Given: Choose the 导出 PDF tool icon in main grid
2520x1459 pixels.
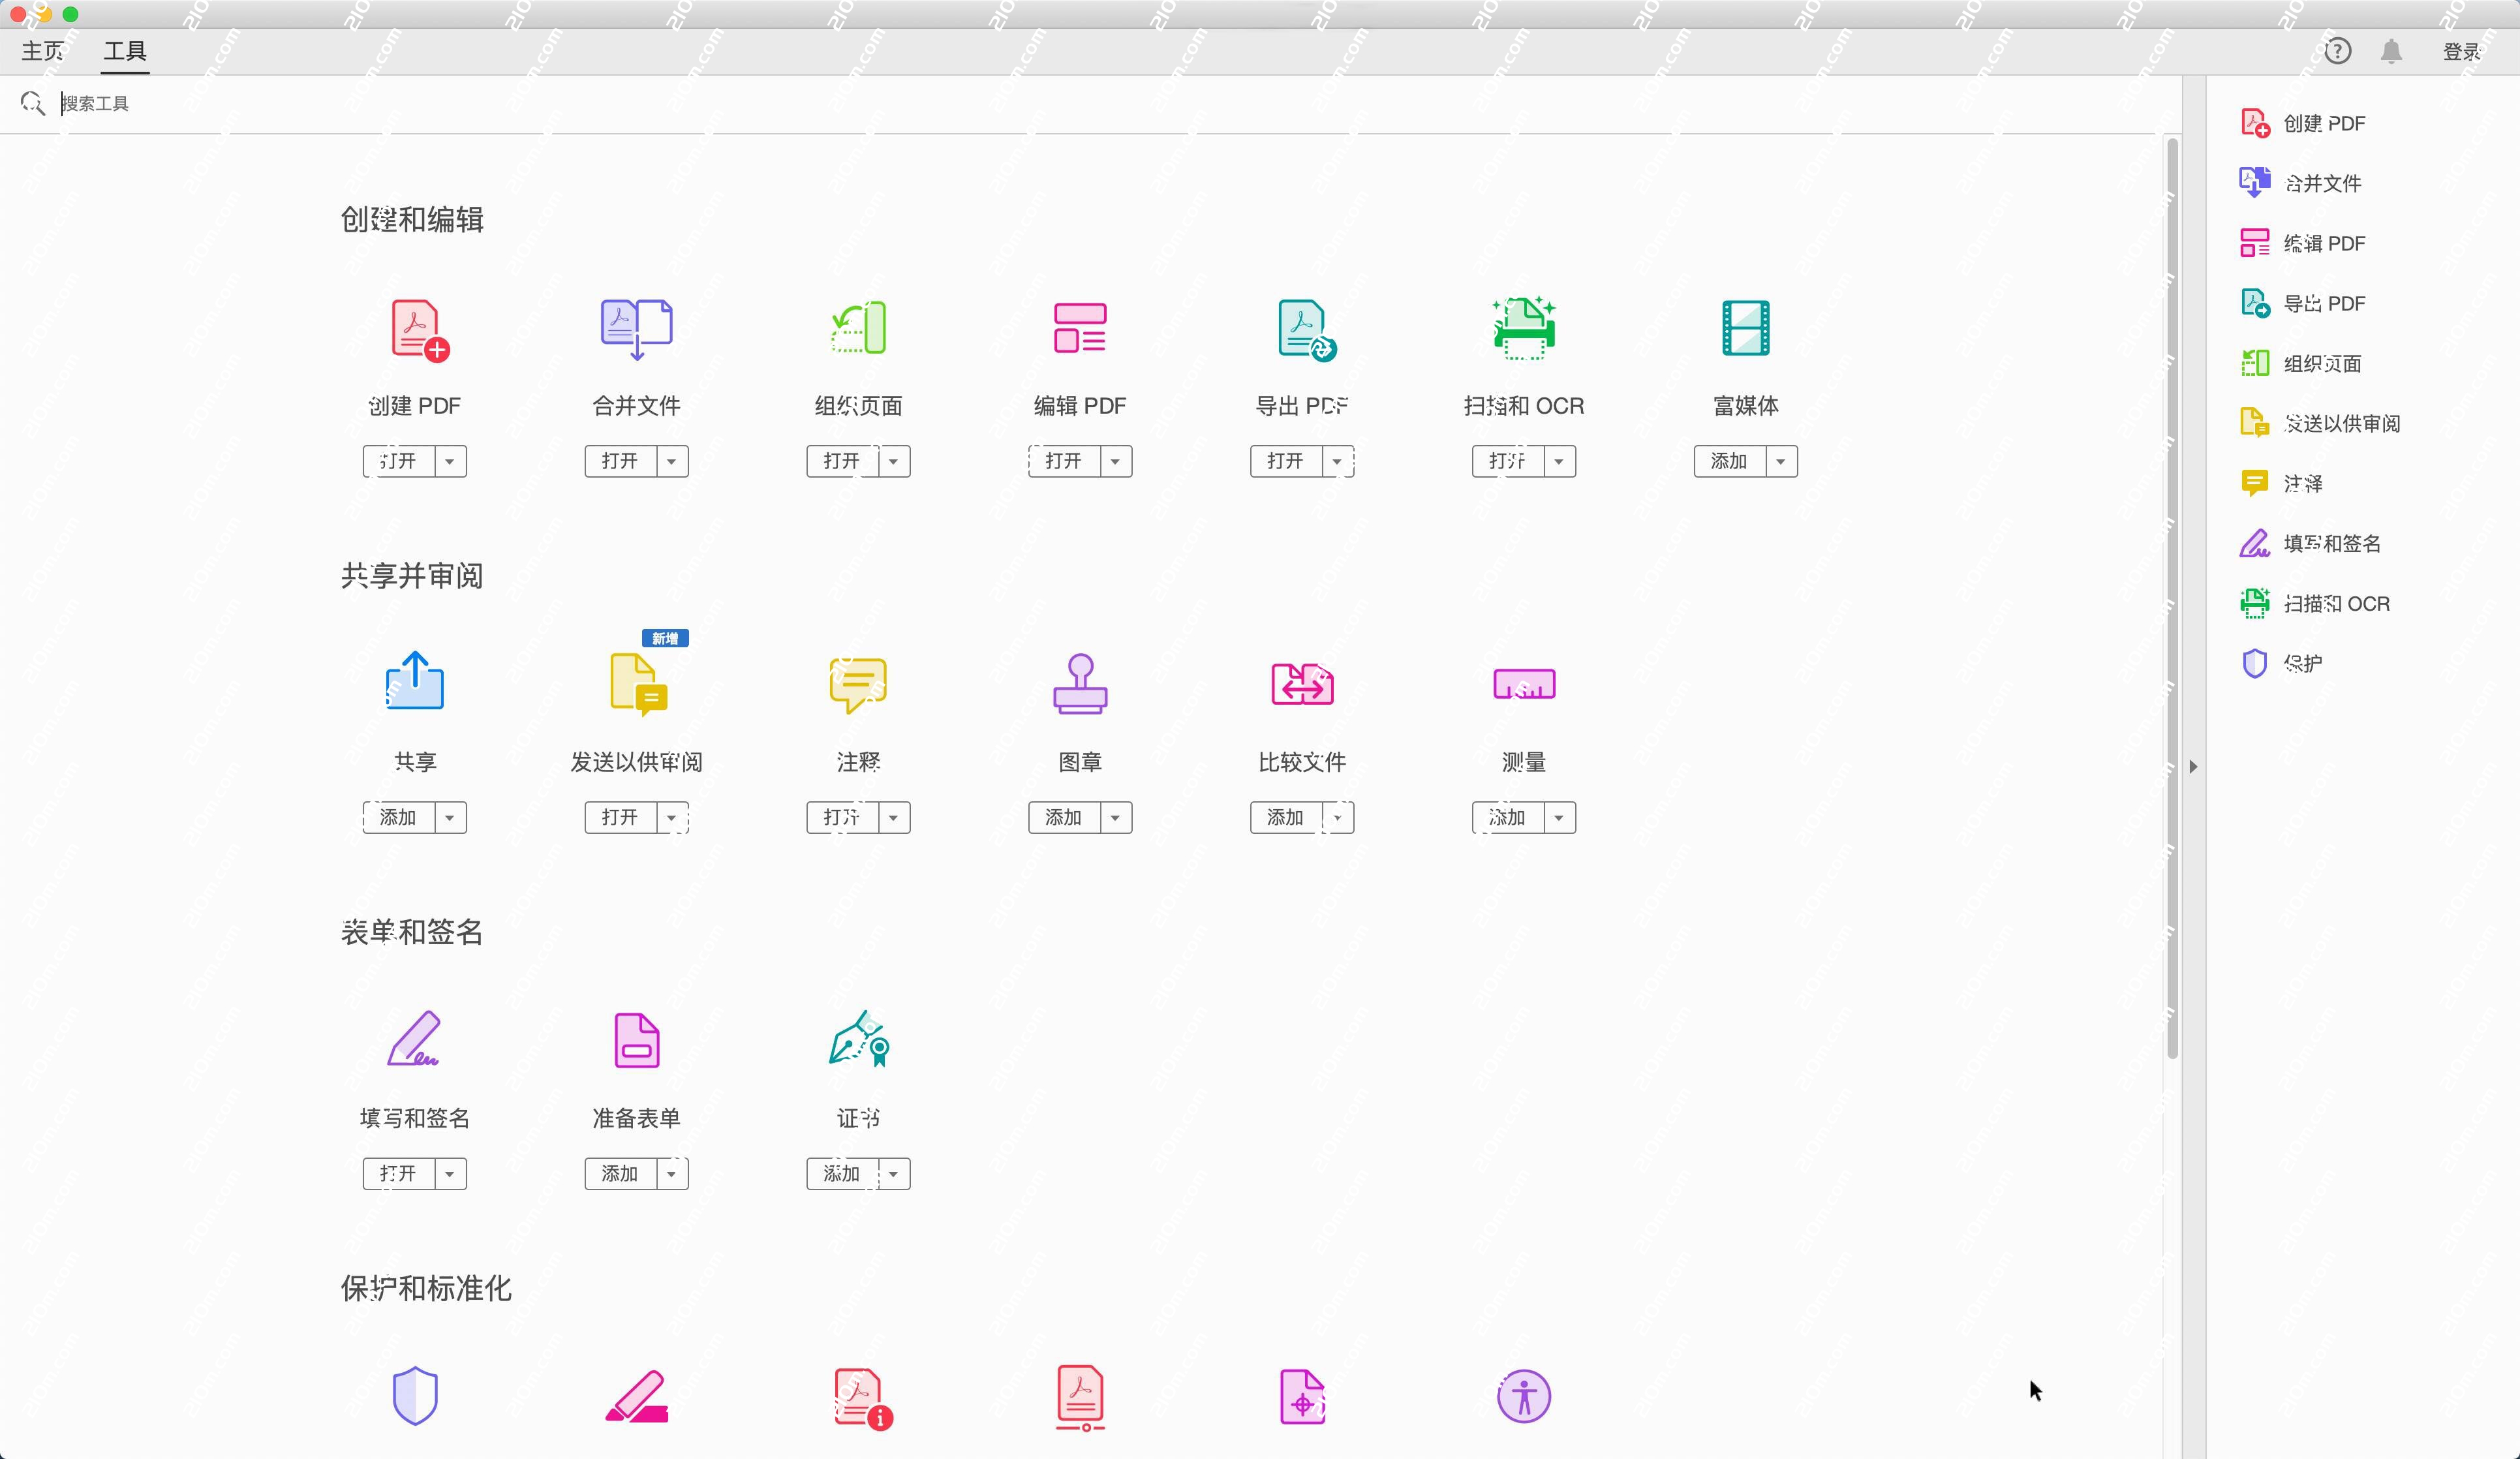Looking at the screenshot, I should click(1306, 329).
